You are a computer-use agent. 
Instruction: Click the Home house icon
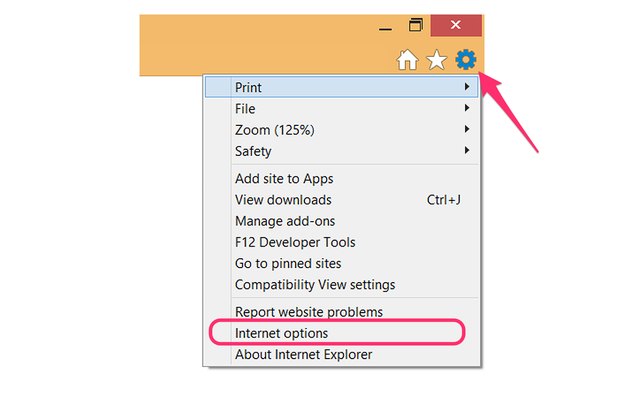coord(407,60)
